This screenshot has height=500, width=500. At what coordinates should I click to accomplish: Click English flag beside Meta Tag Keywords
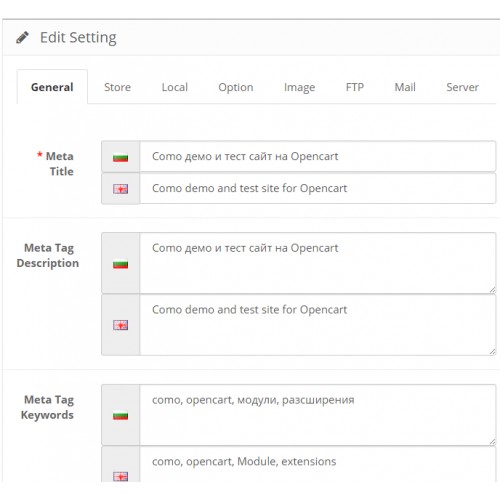(x=120, y=476)
